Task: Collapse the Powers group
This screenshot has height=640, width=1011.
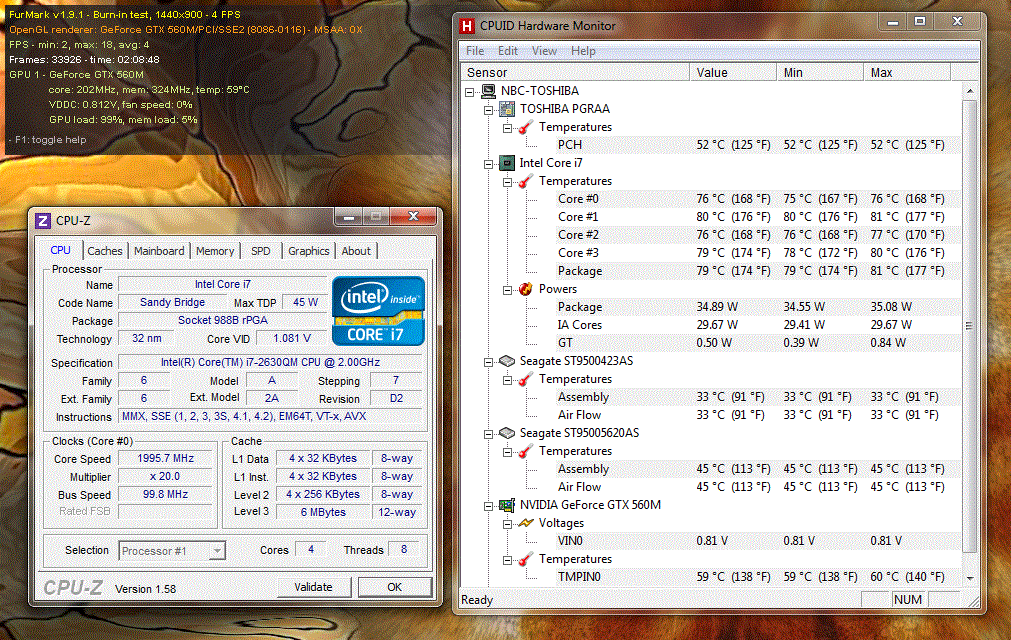Action: click(507, 290)
